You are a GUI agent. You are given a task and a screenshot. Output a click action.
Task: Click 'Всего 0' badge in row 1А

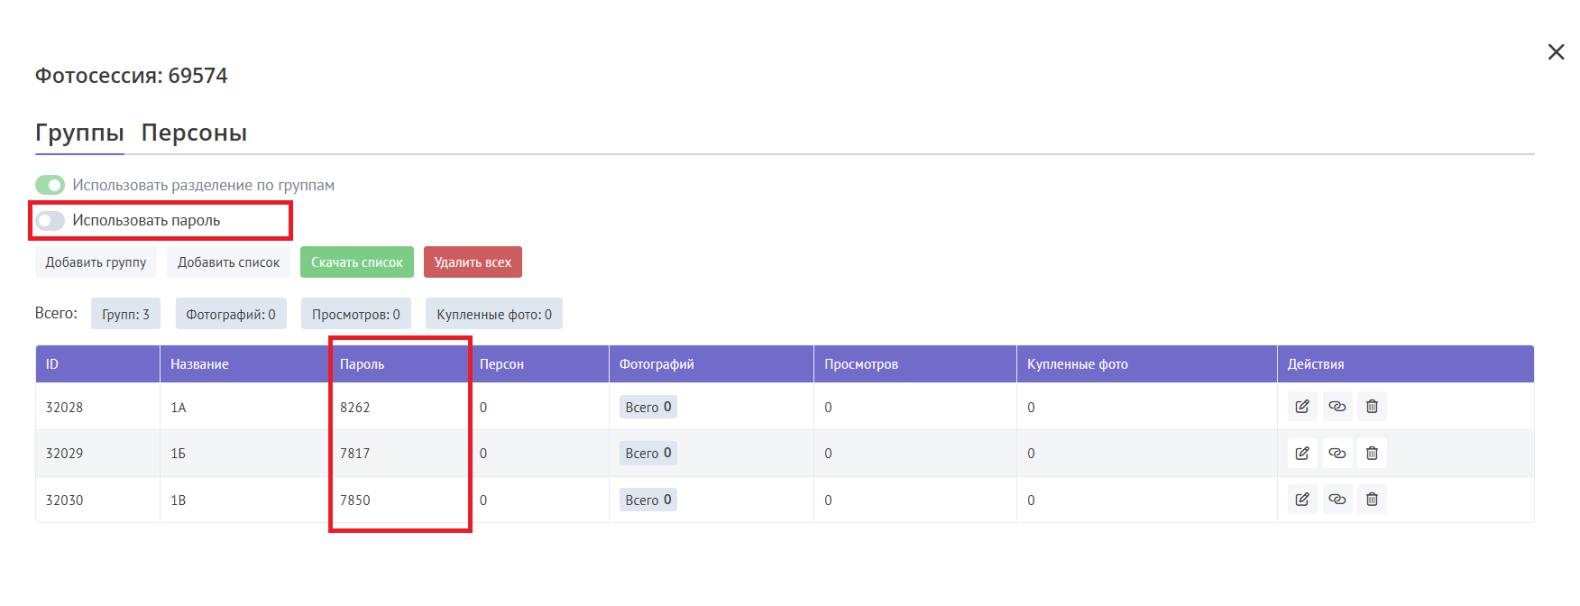648,407
